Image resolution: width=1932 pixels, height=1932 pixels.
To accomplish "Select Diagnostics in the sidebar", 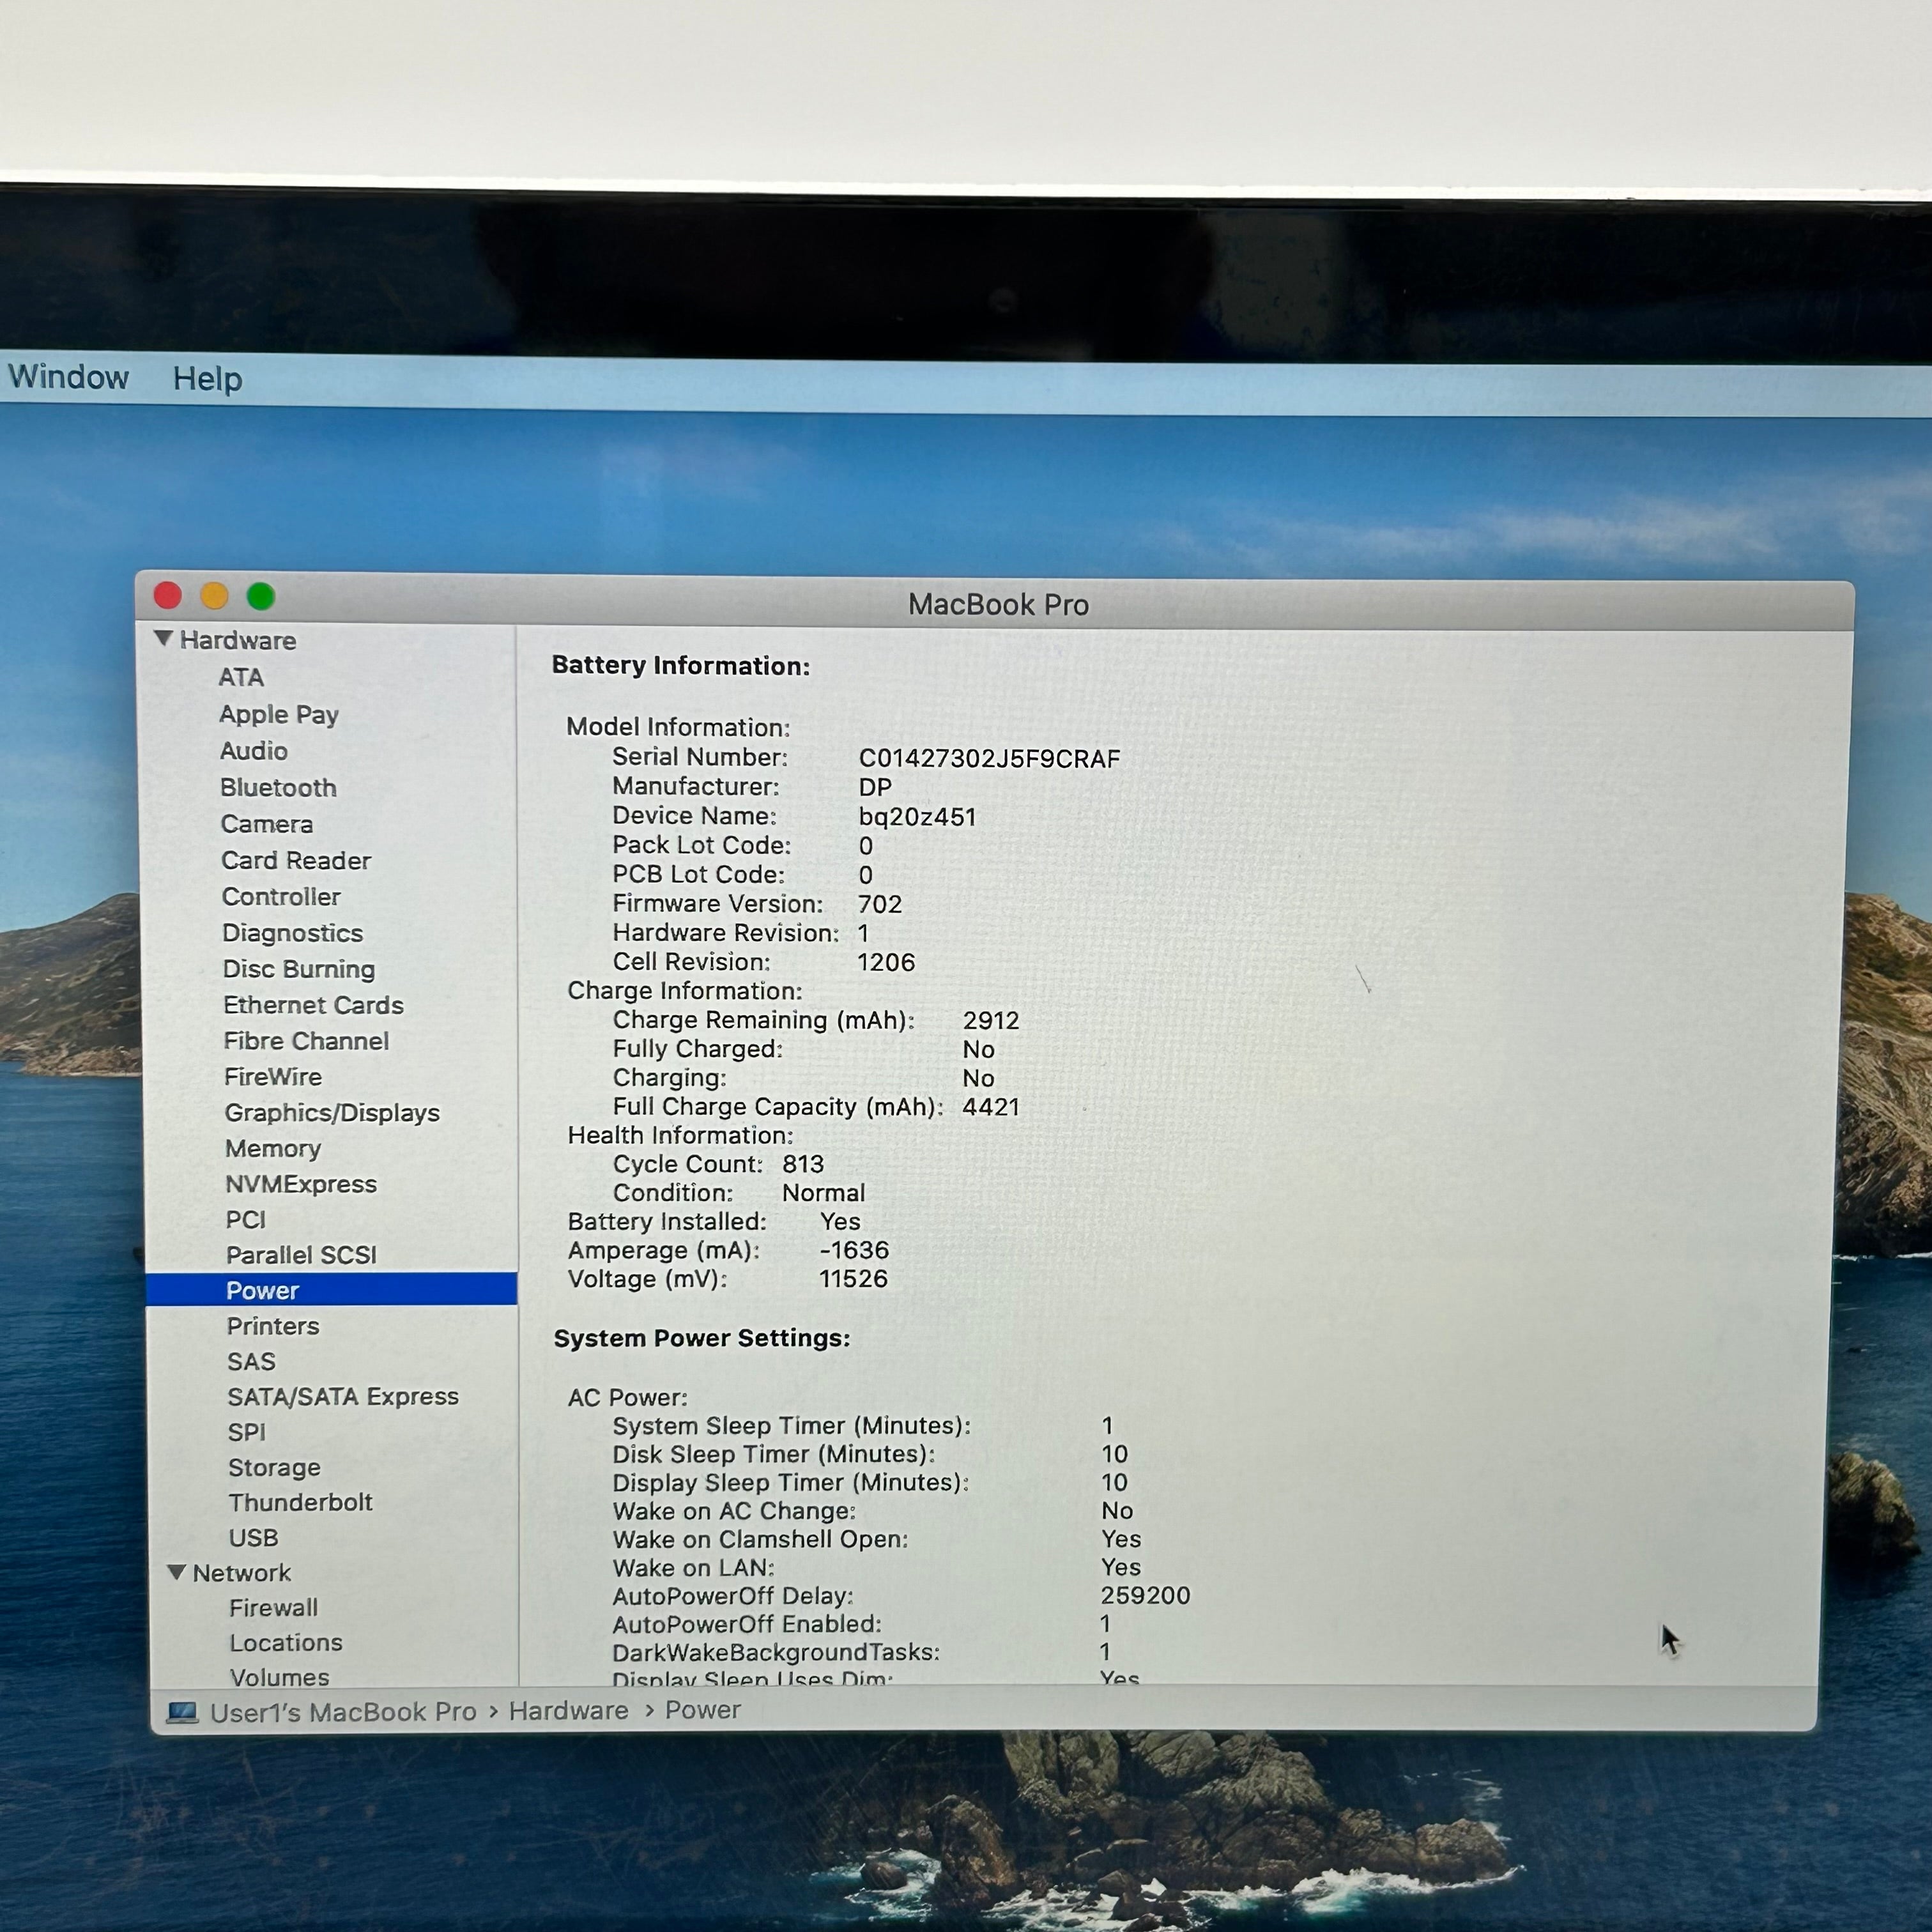I will tap(292, 933).
